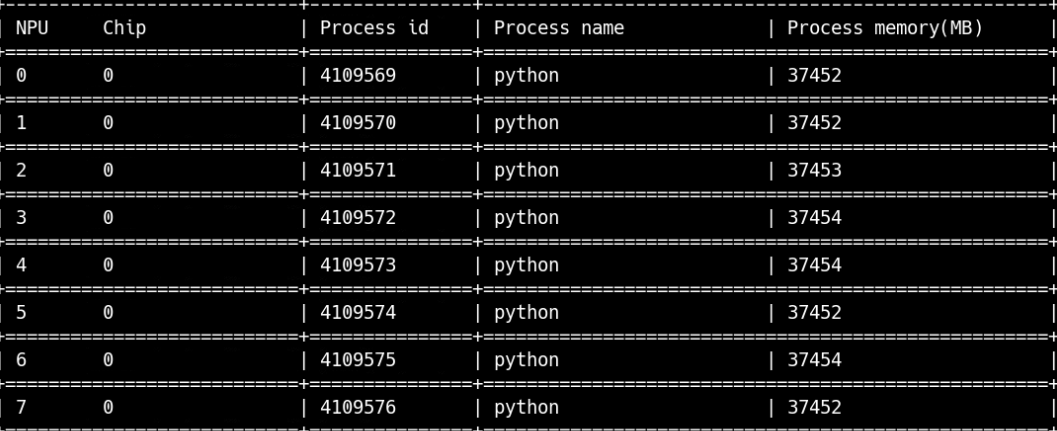The height and width of the screenshot is (431, 1057).
Task: Click the "Process name" column header
Action: tap(558, 28)
